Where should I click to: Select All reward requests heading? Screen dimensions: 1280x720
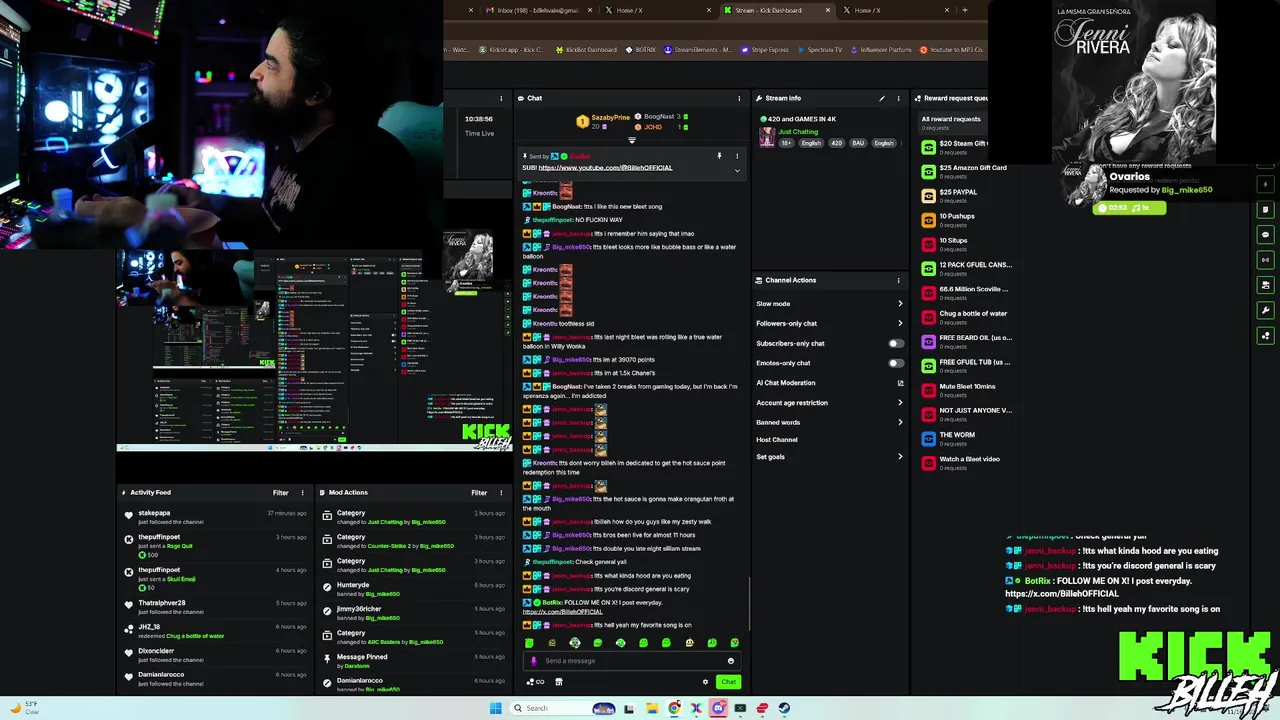tap(951, 119)
